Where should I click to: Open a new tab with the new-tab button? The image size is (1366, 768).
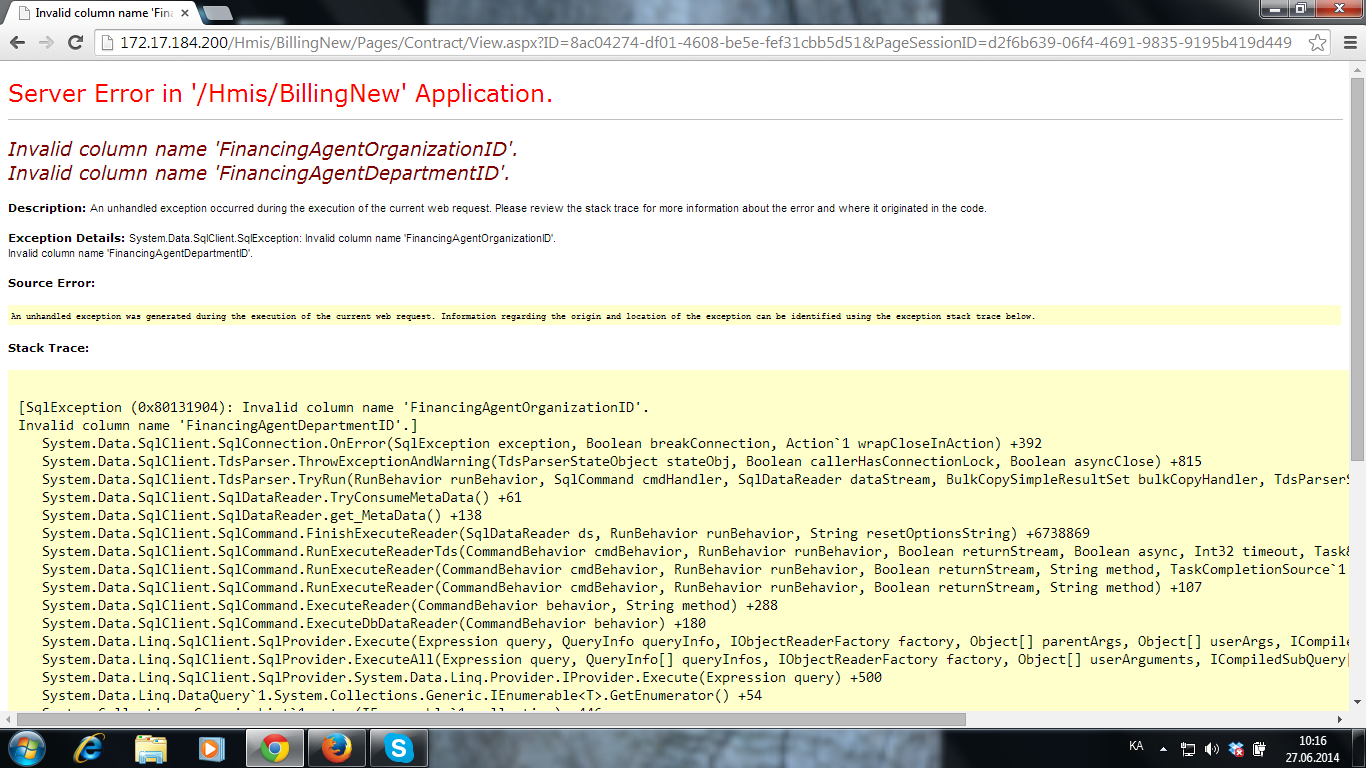217,13
